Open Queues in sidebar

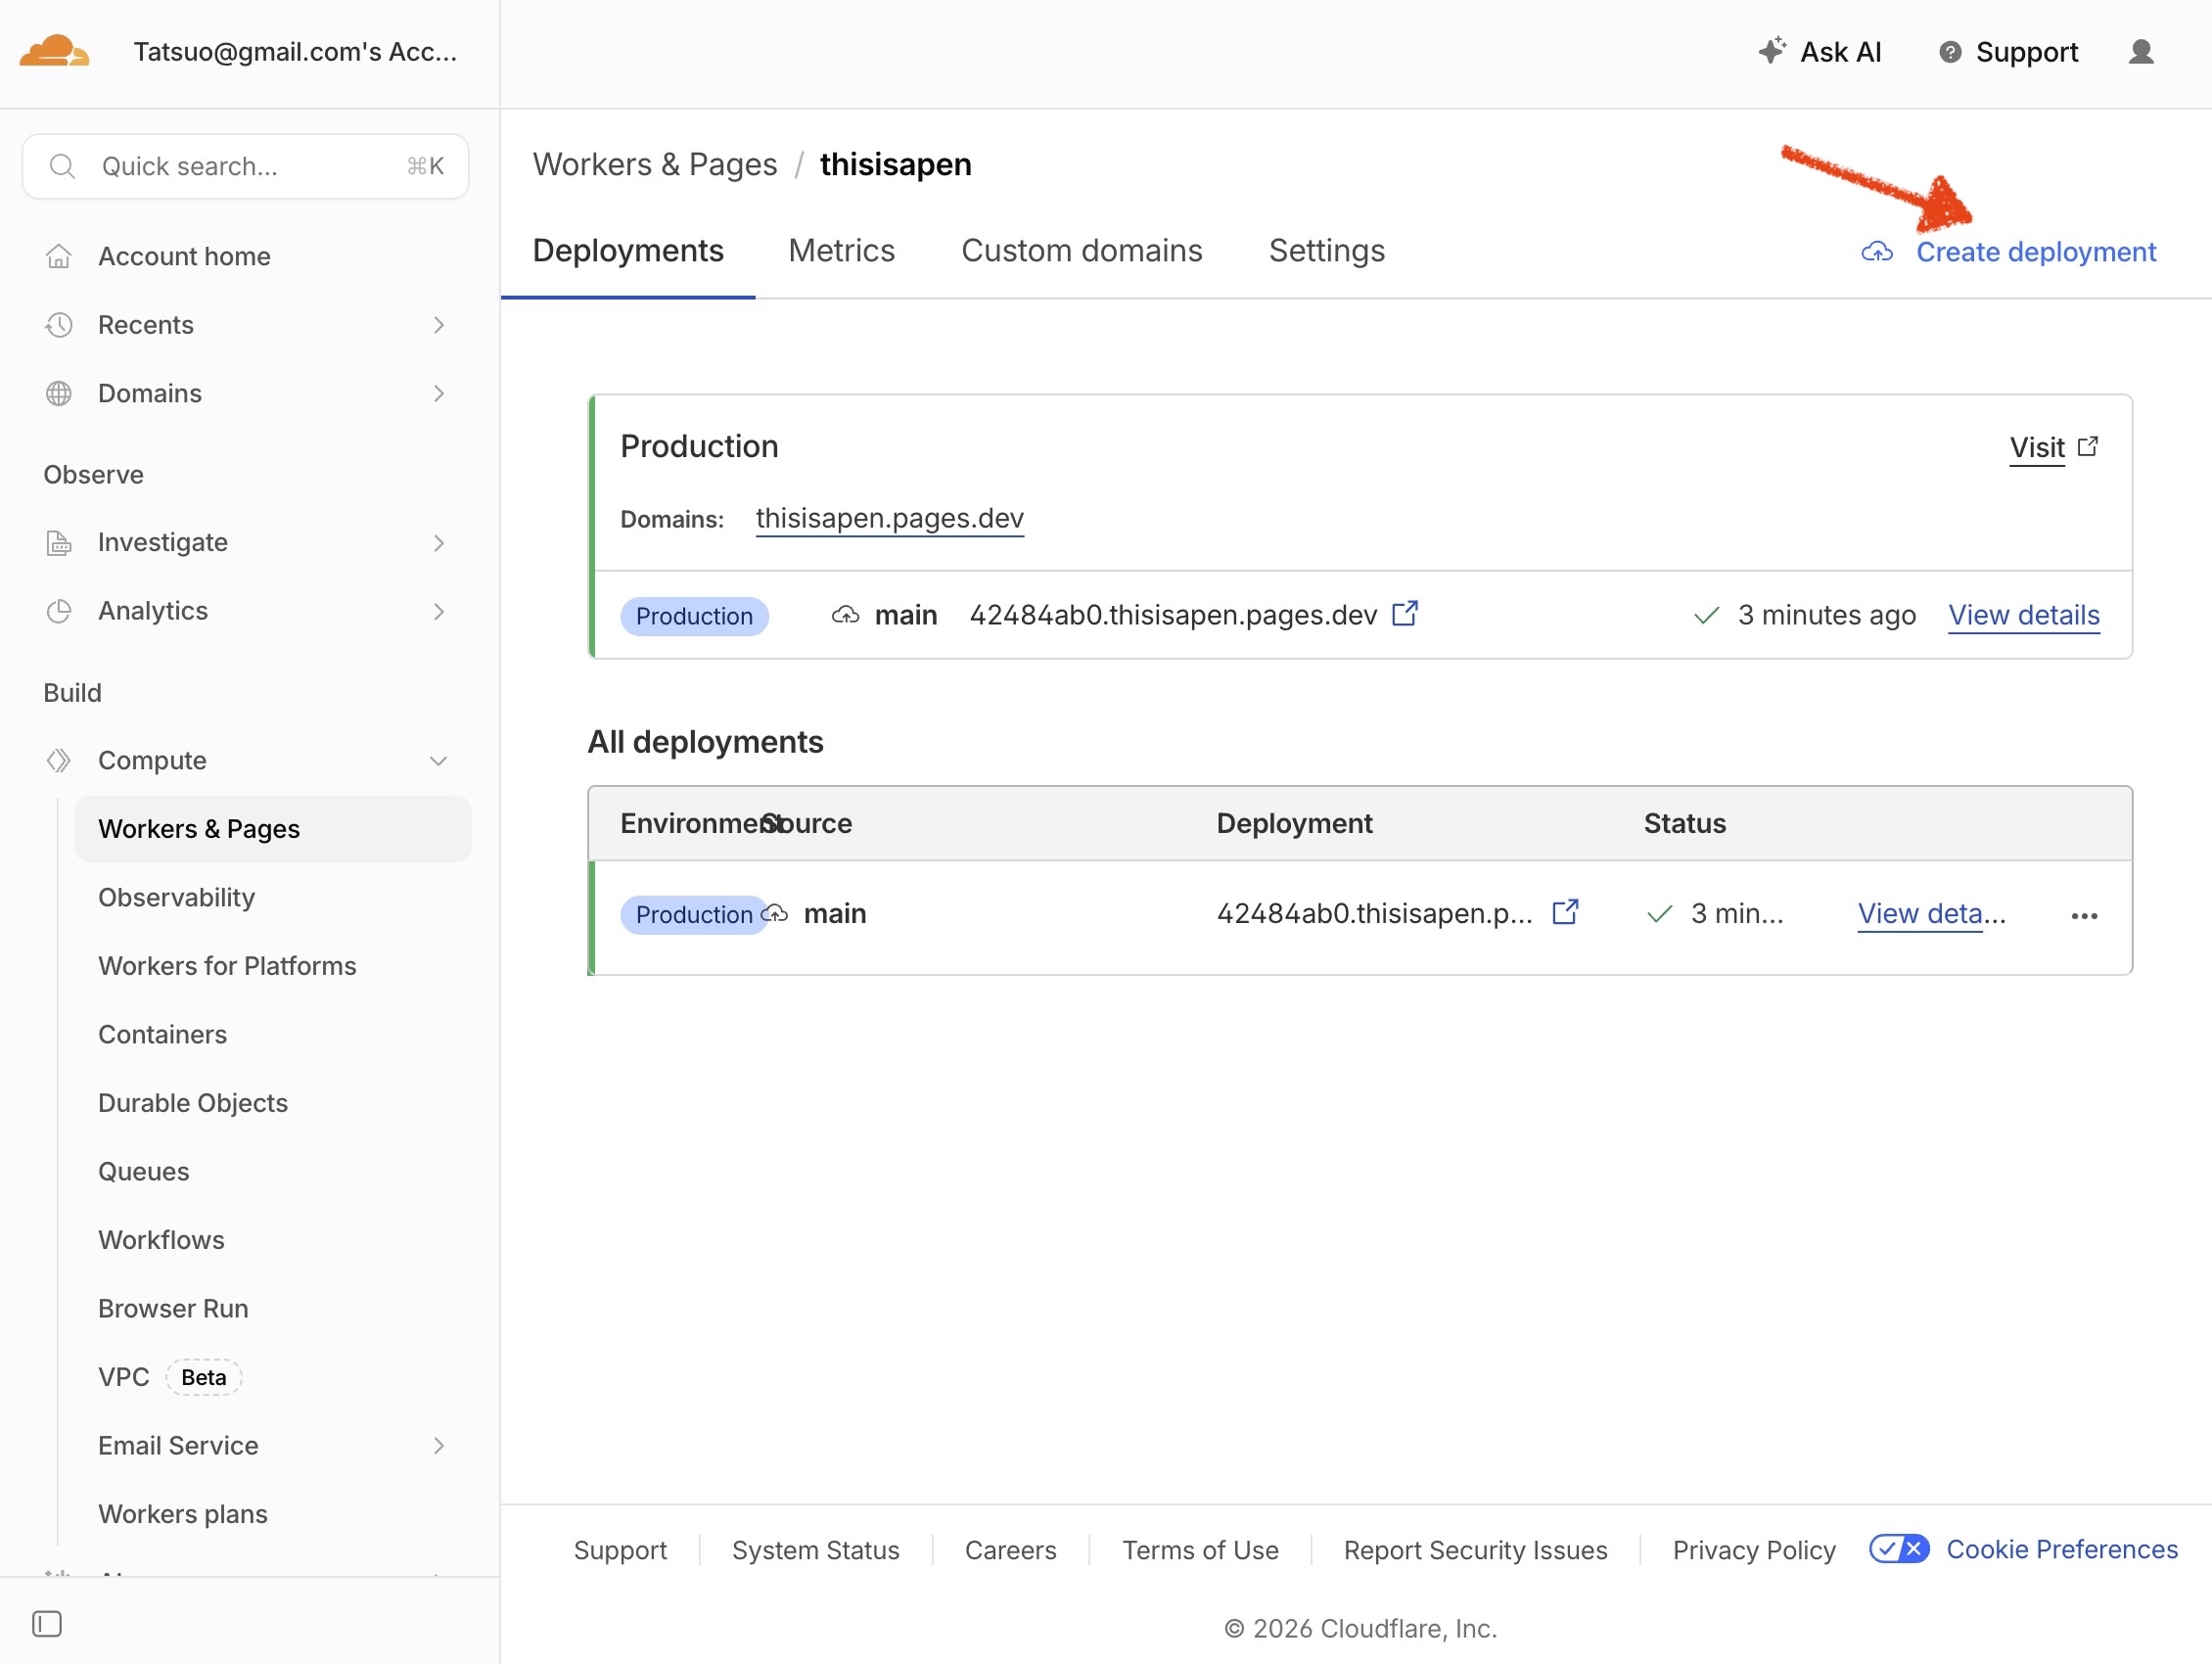click(143, 1171)
